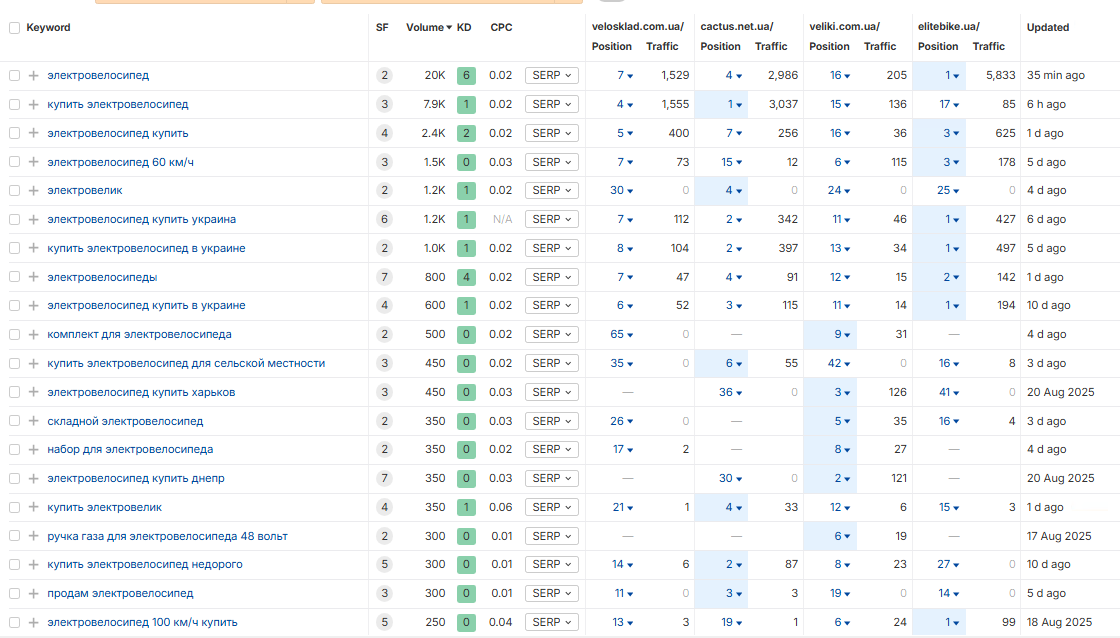Click plus icon next to электровелик
Viewport: 1120px width, 638px height.
click(x=34, y=191)
